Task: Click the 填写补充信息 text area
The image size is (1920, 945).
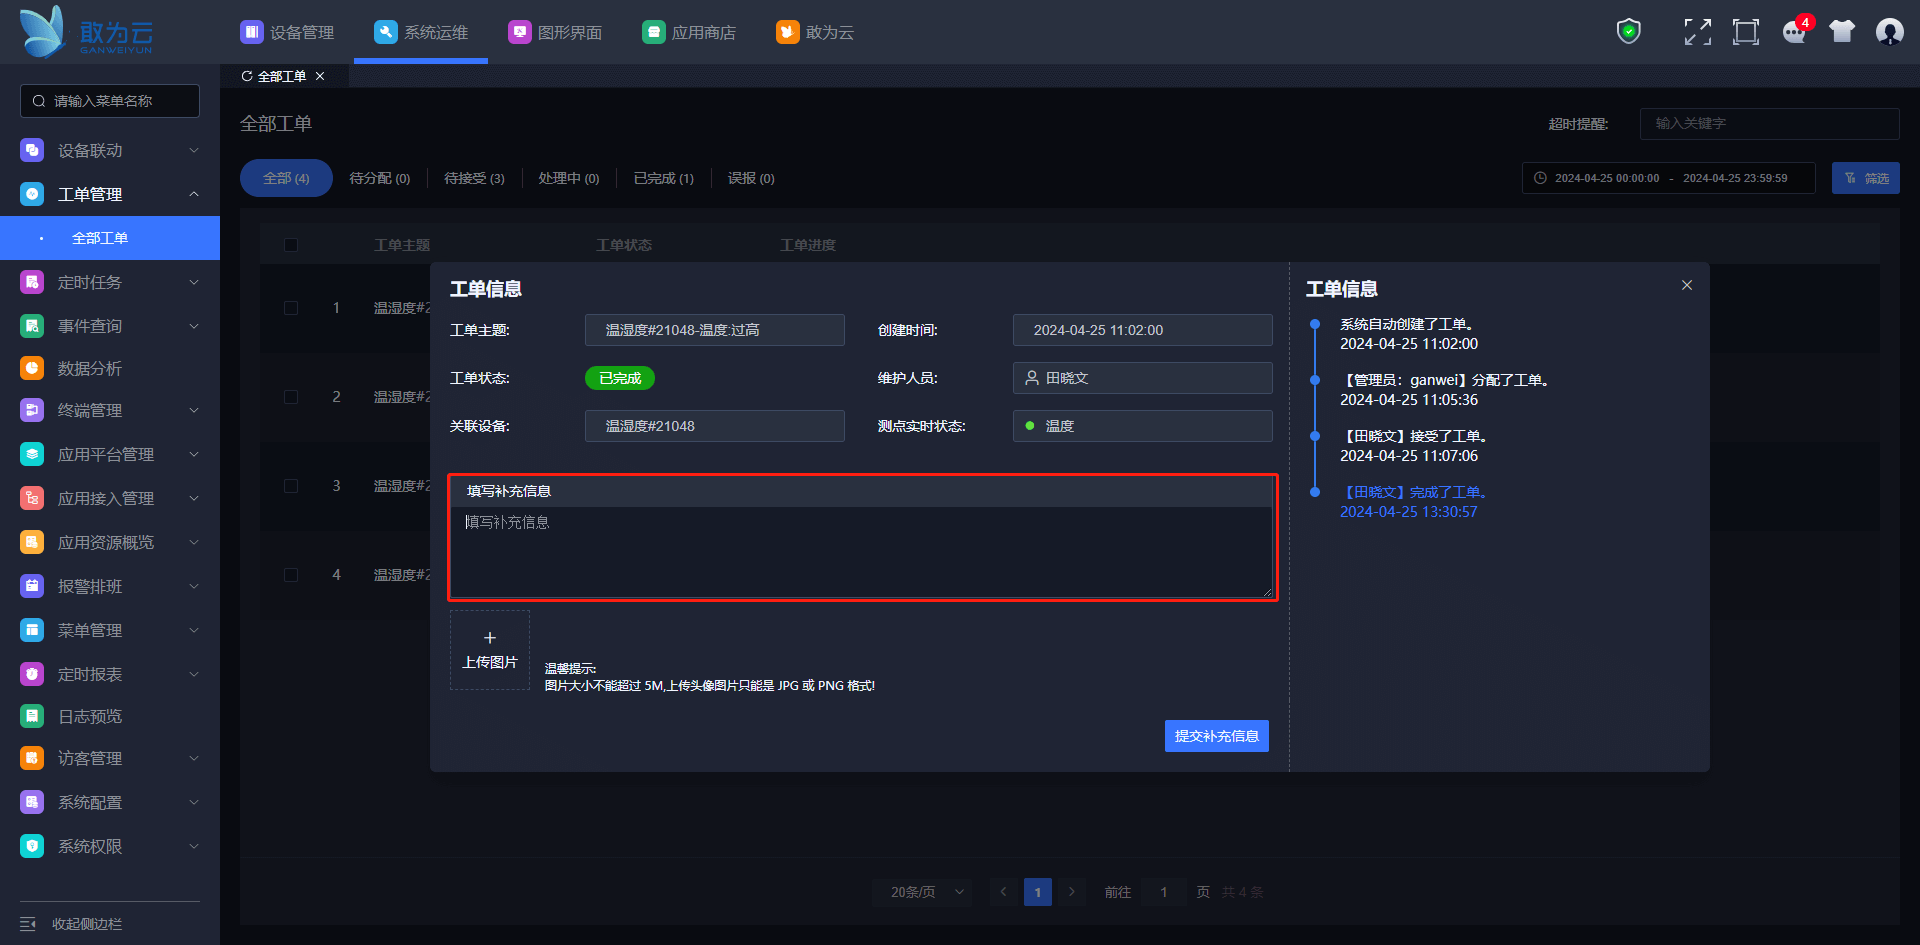Action: click(x=862, y=552)
